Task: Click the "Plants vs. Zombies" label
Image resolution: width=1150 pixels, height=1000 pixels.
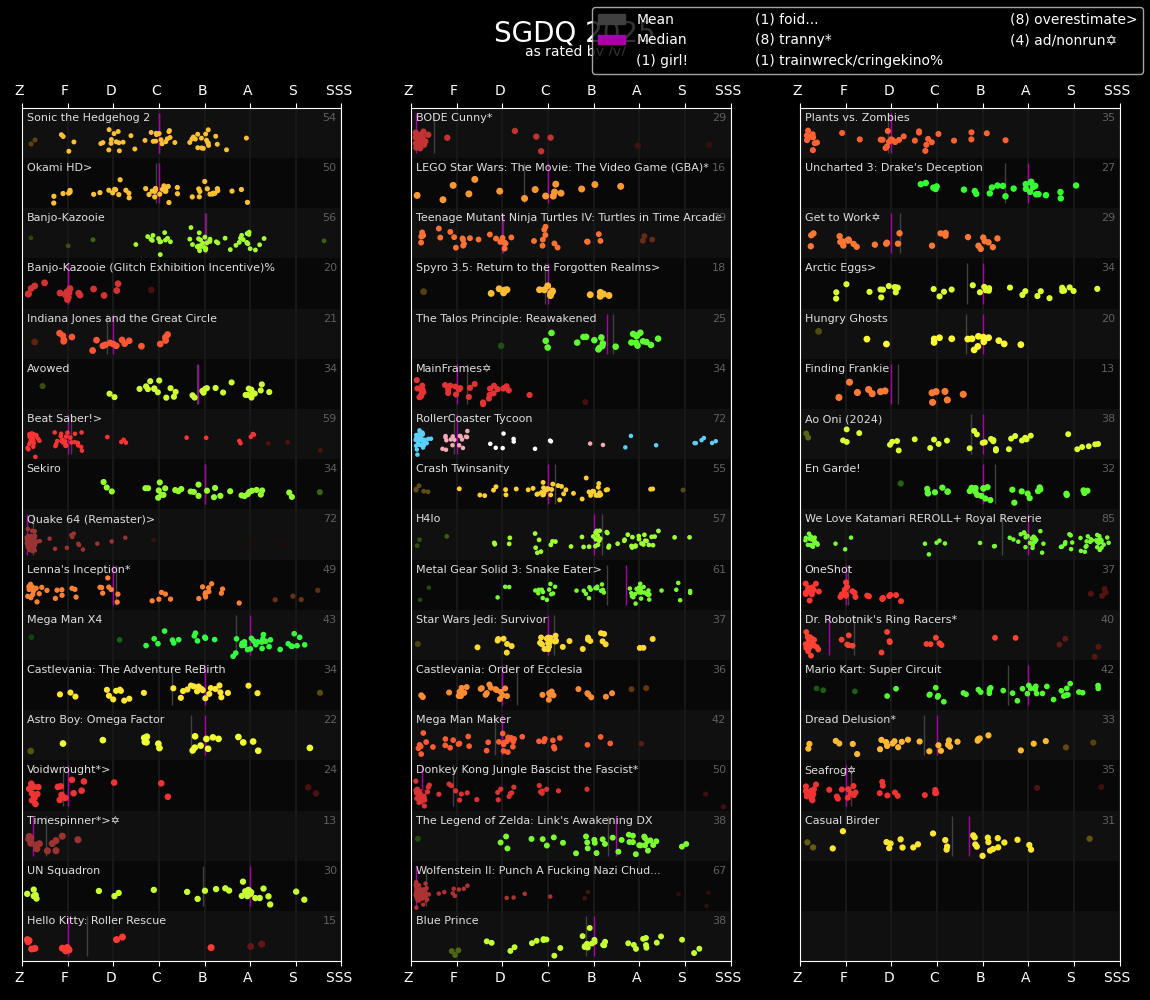Action: click(857, 117)
